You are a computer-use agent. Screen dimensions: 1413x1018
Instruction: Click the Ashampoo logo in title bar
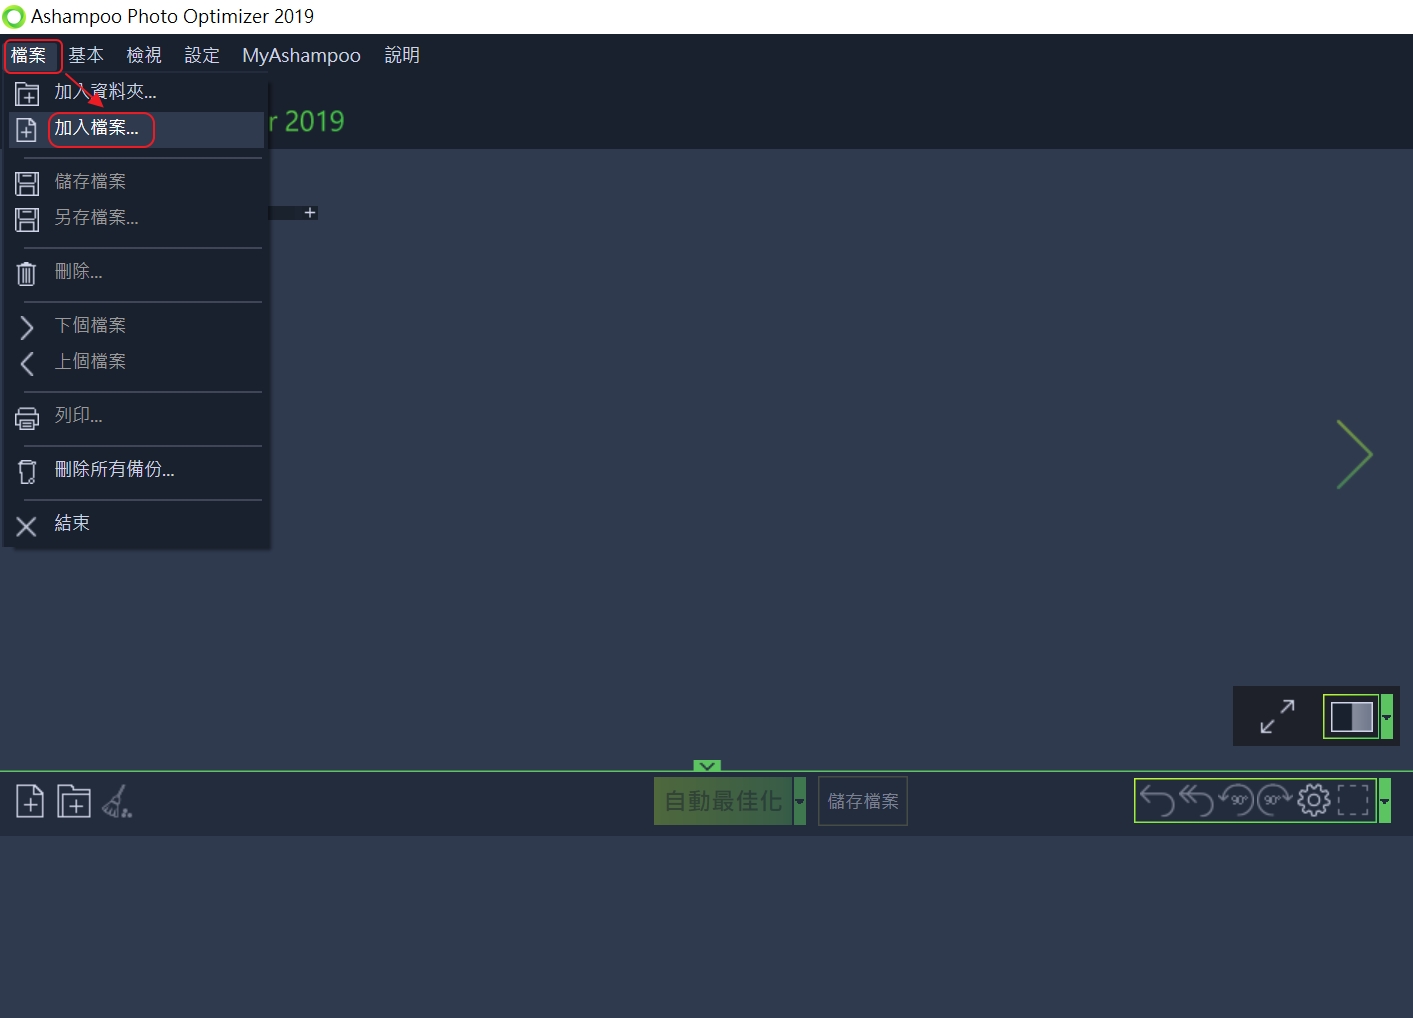(14, 17)
